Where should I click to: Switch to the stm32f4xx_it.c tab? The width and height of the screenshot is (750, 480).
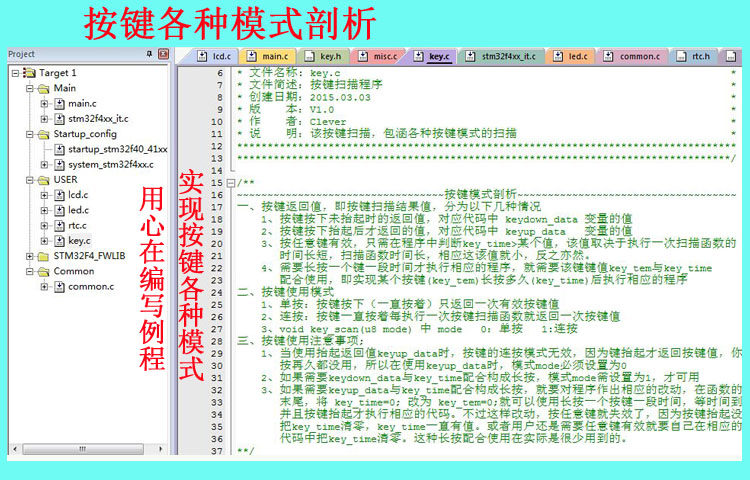pyautogui.click(x=501, y=56)
